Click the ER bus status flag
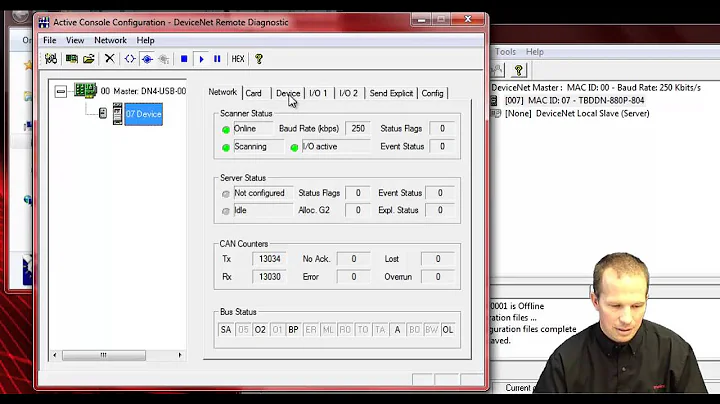Image resolution: width=720 pixels, height=404 pixels. [311, 330]
